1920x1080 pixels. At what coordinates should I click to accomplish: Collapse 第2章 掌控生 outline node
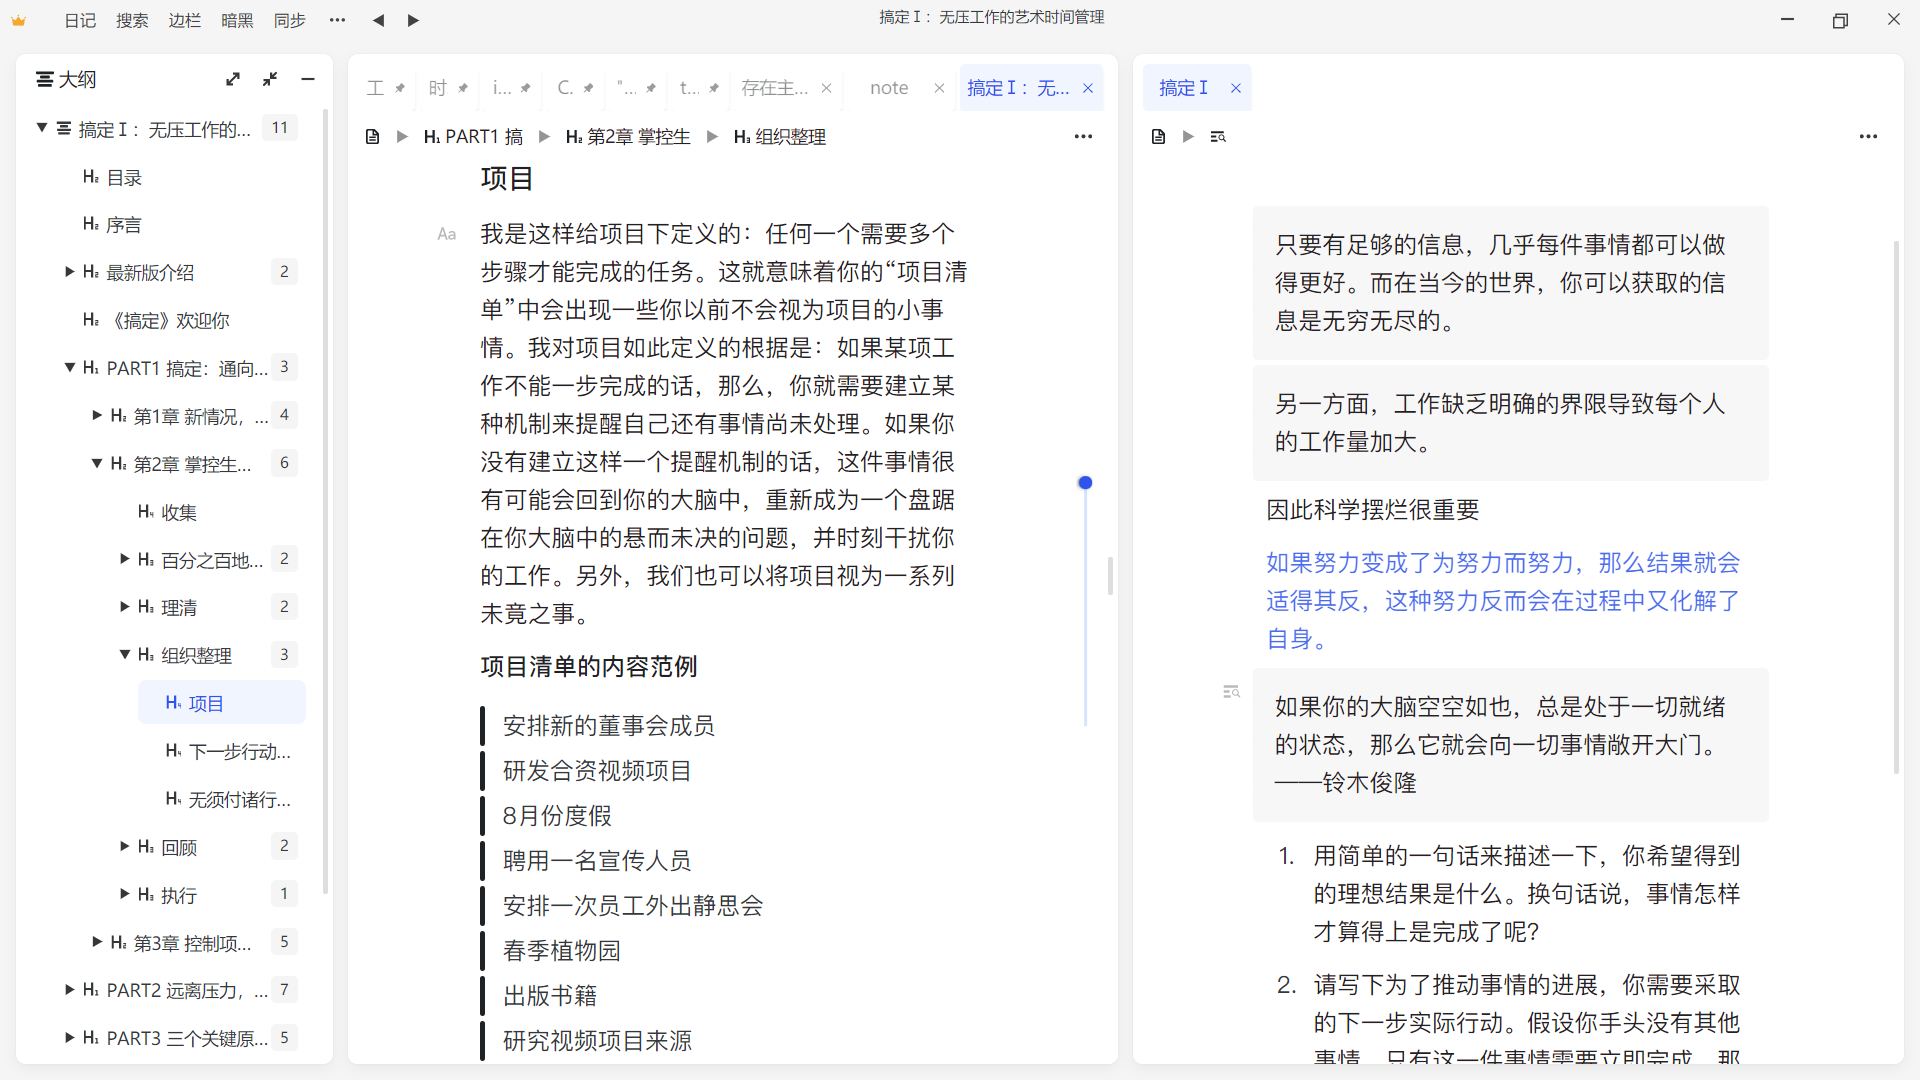point(97,463)
